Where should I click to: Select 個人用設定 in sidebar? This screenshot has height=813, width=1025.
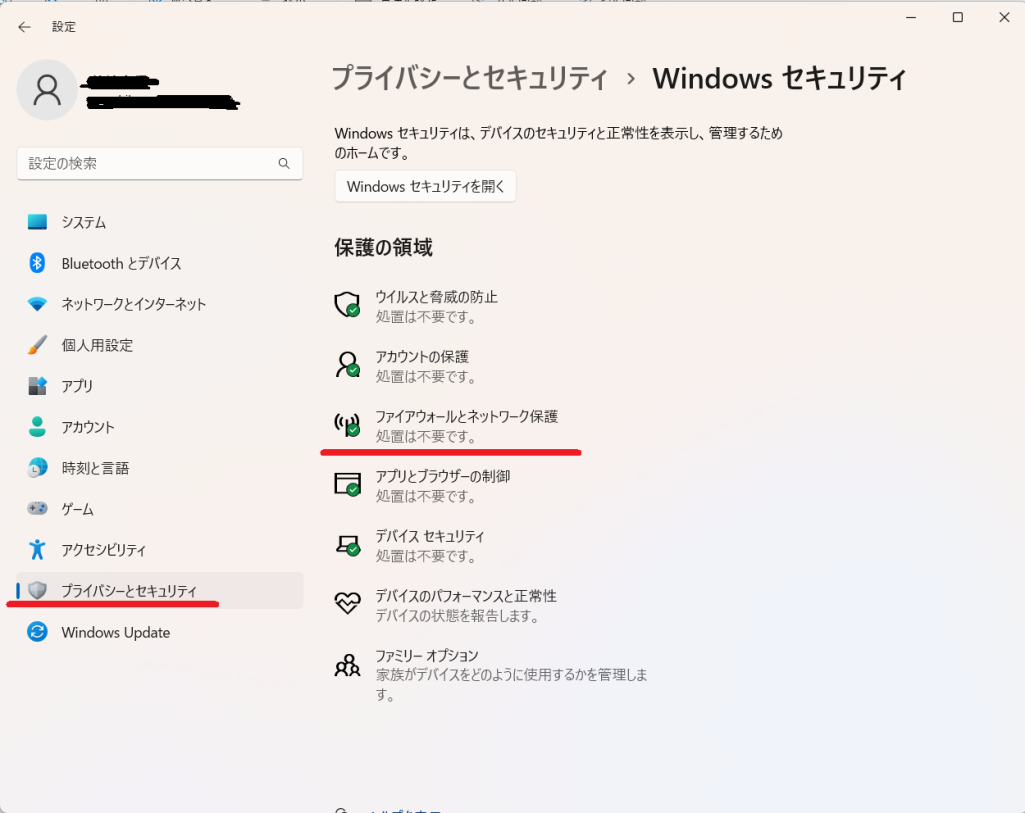tap(160, 345)
